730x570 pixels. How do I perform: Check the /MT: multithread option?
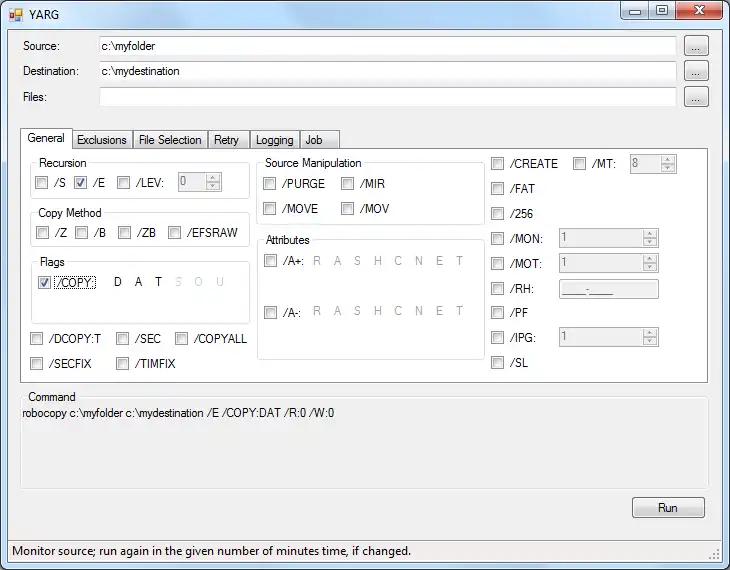pos(580,163)
